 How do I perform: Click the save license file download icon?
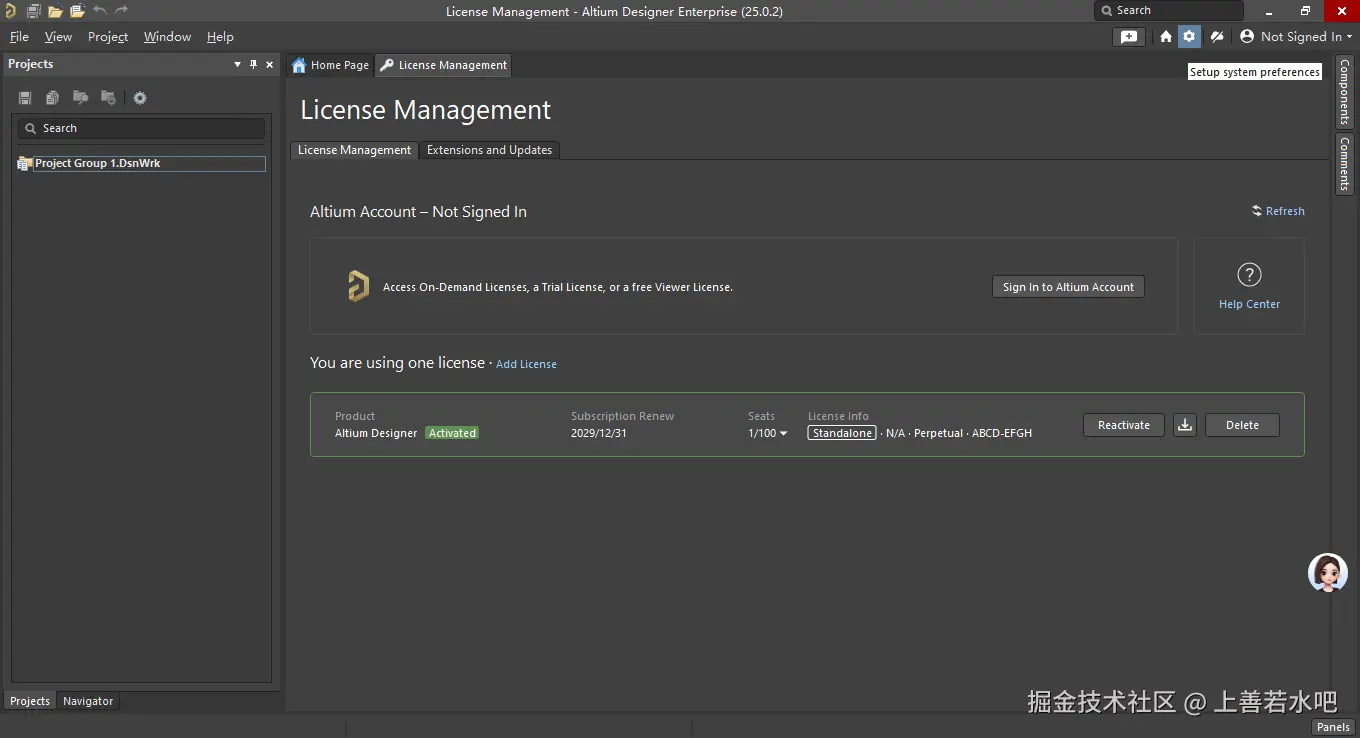[x=1185, y=425]
